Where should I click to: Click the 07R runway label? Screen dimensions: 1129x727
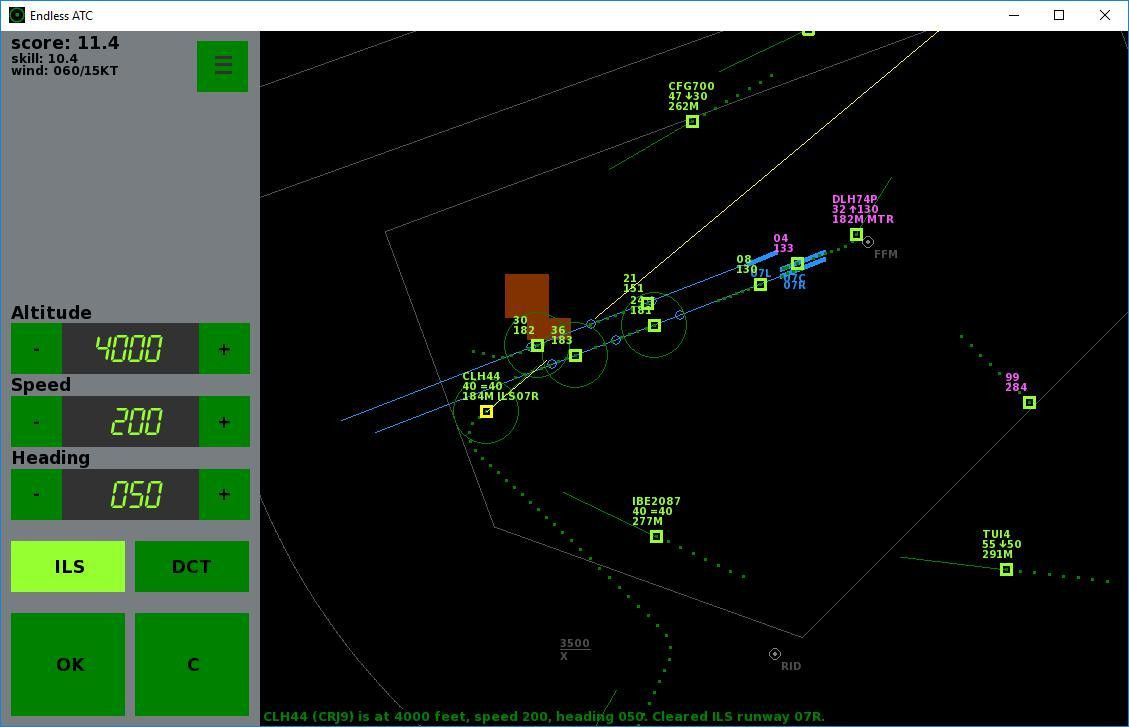pos(795,286)
